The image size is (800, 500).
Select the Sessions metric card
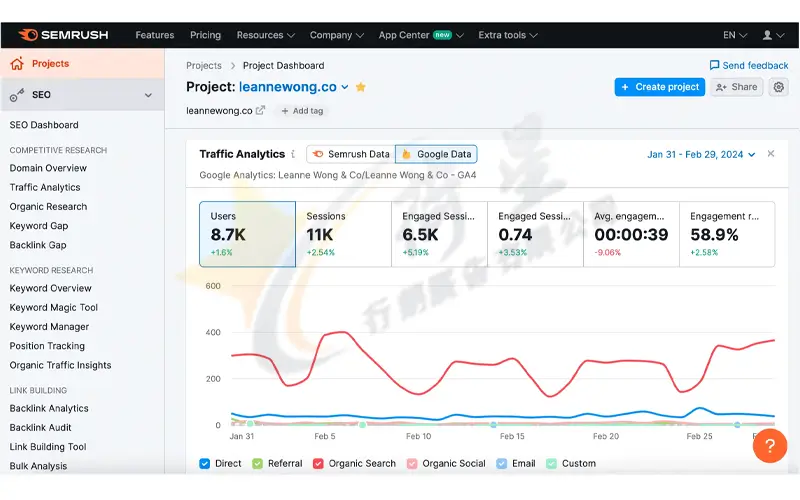point(343,234)
